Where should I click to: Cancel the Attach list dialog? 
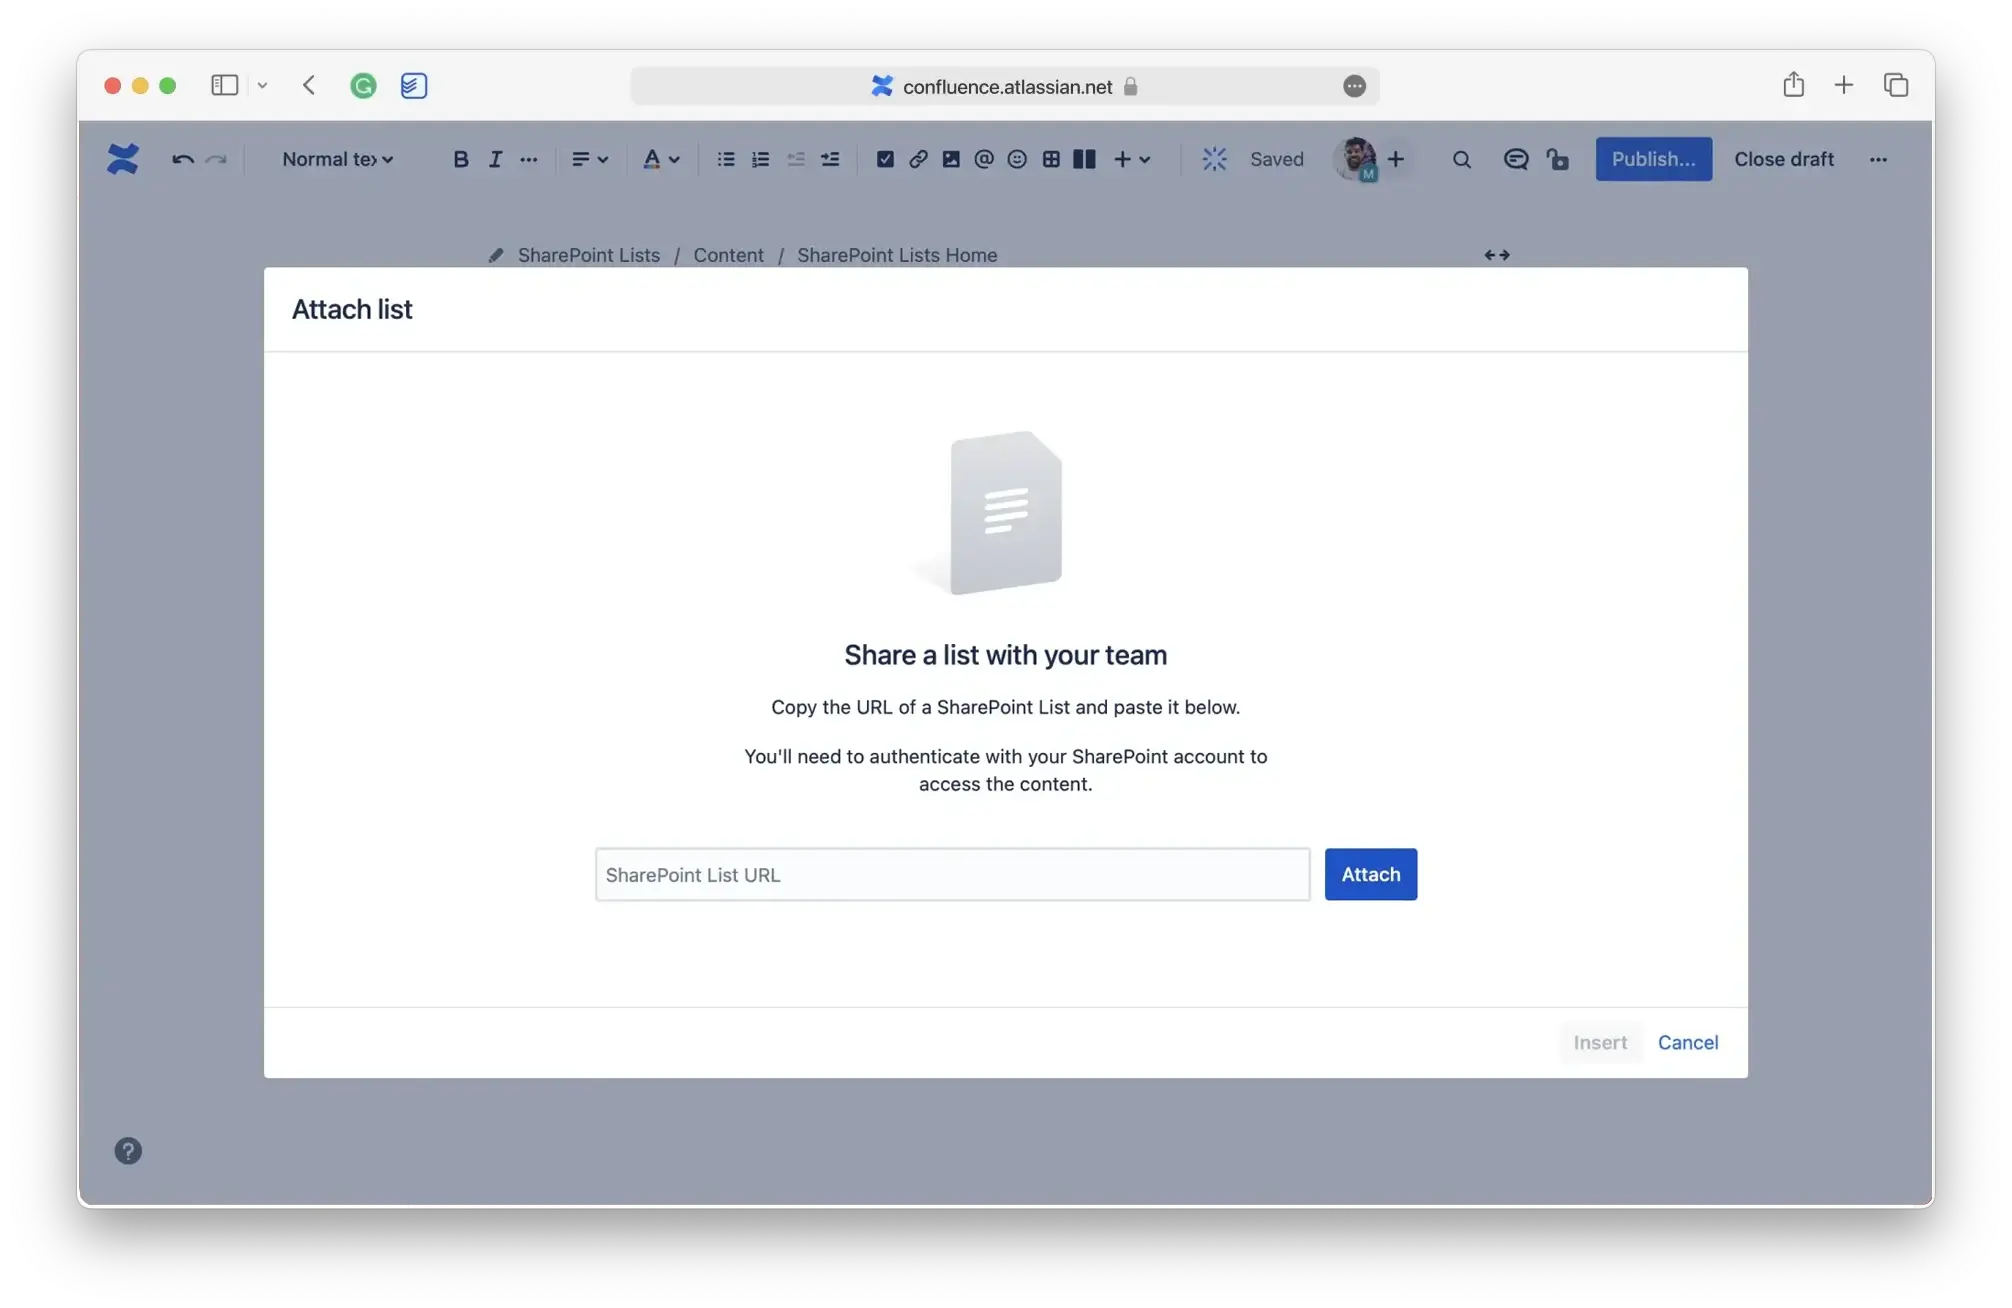1688,1043
